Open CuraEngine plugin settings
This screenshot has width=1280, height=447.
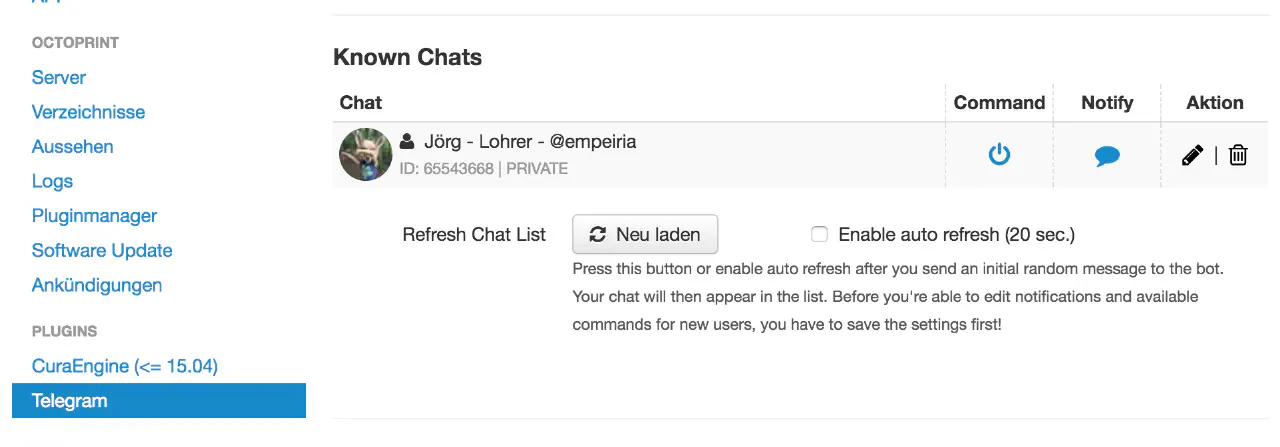125,366
